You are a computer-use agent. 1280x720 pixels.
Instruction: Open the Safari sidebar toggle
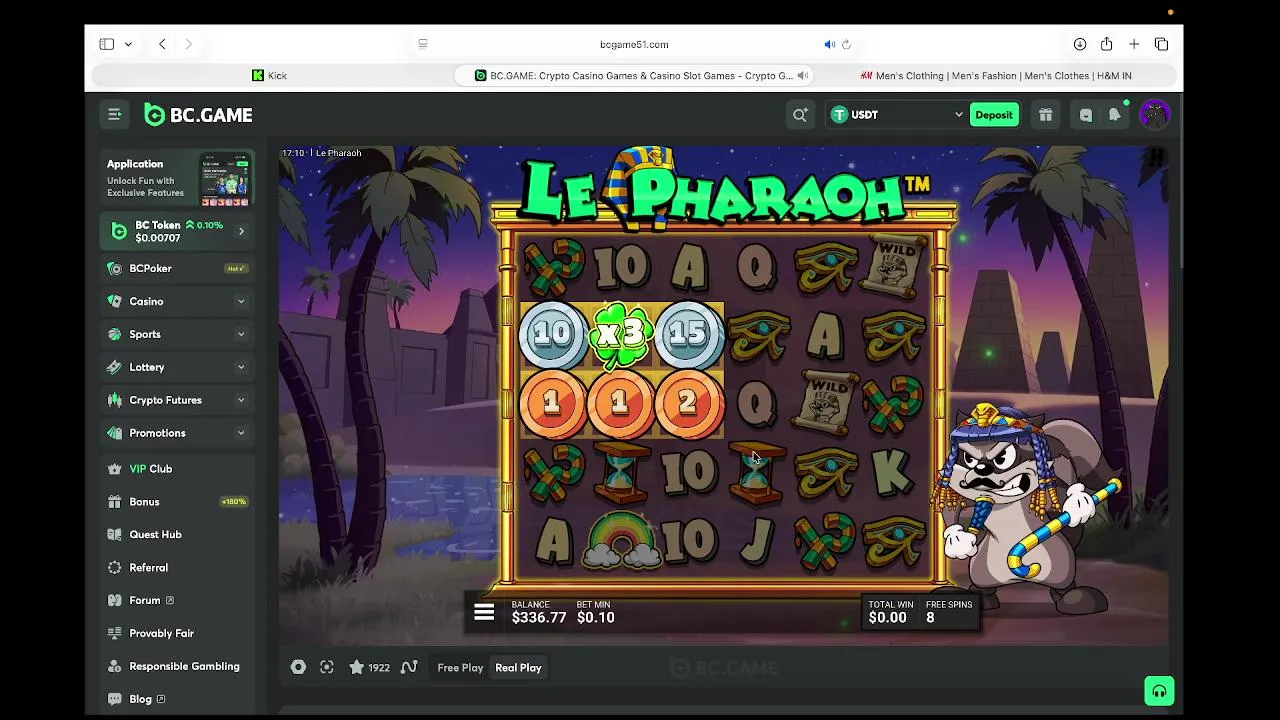(107, 44)
